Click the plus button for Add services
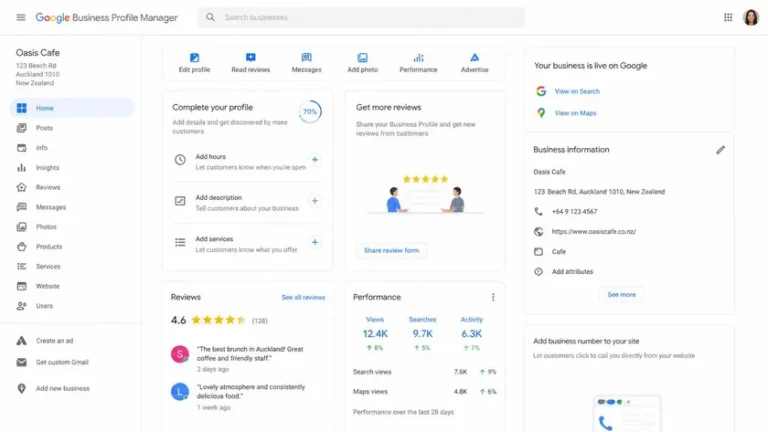 click(x=315, y=242)
